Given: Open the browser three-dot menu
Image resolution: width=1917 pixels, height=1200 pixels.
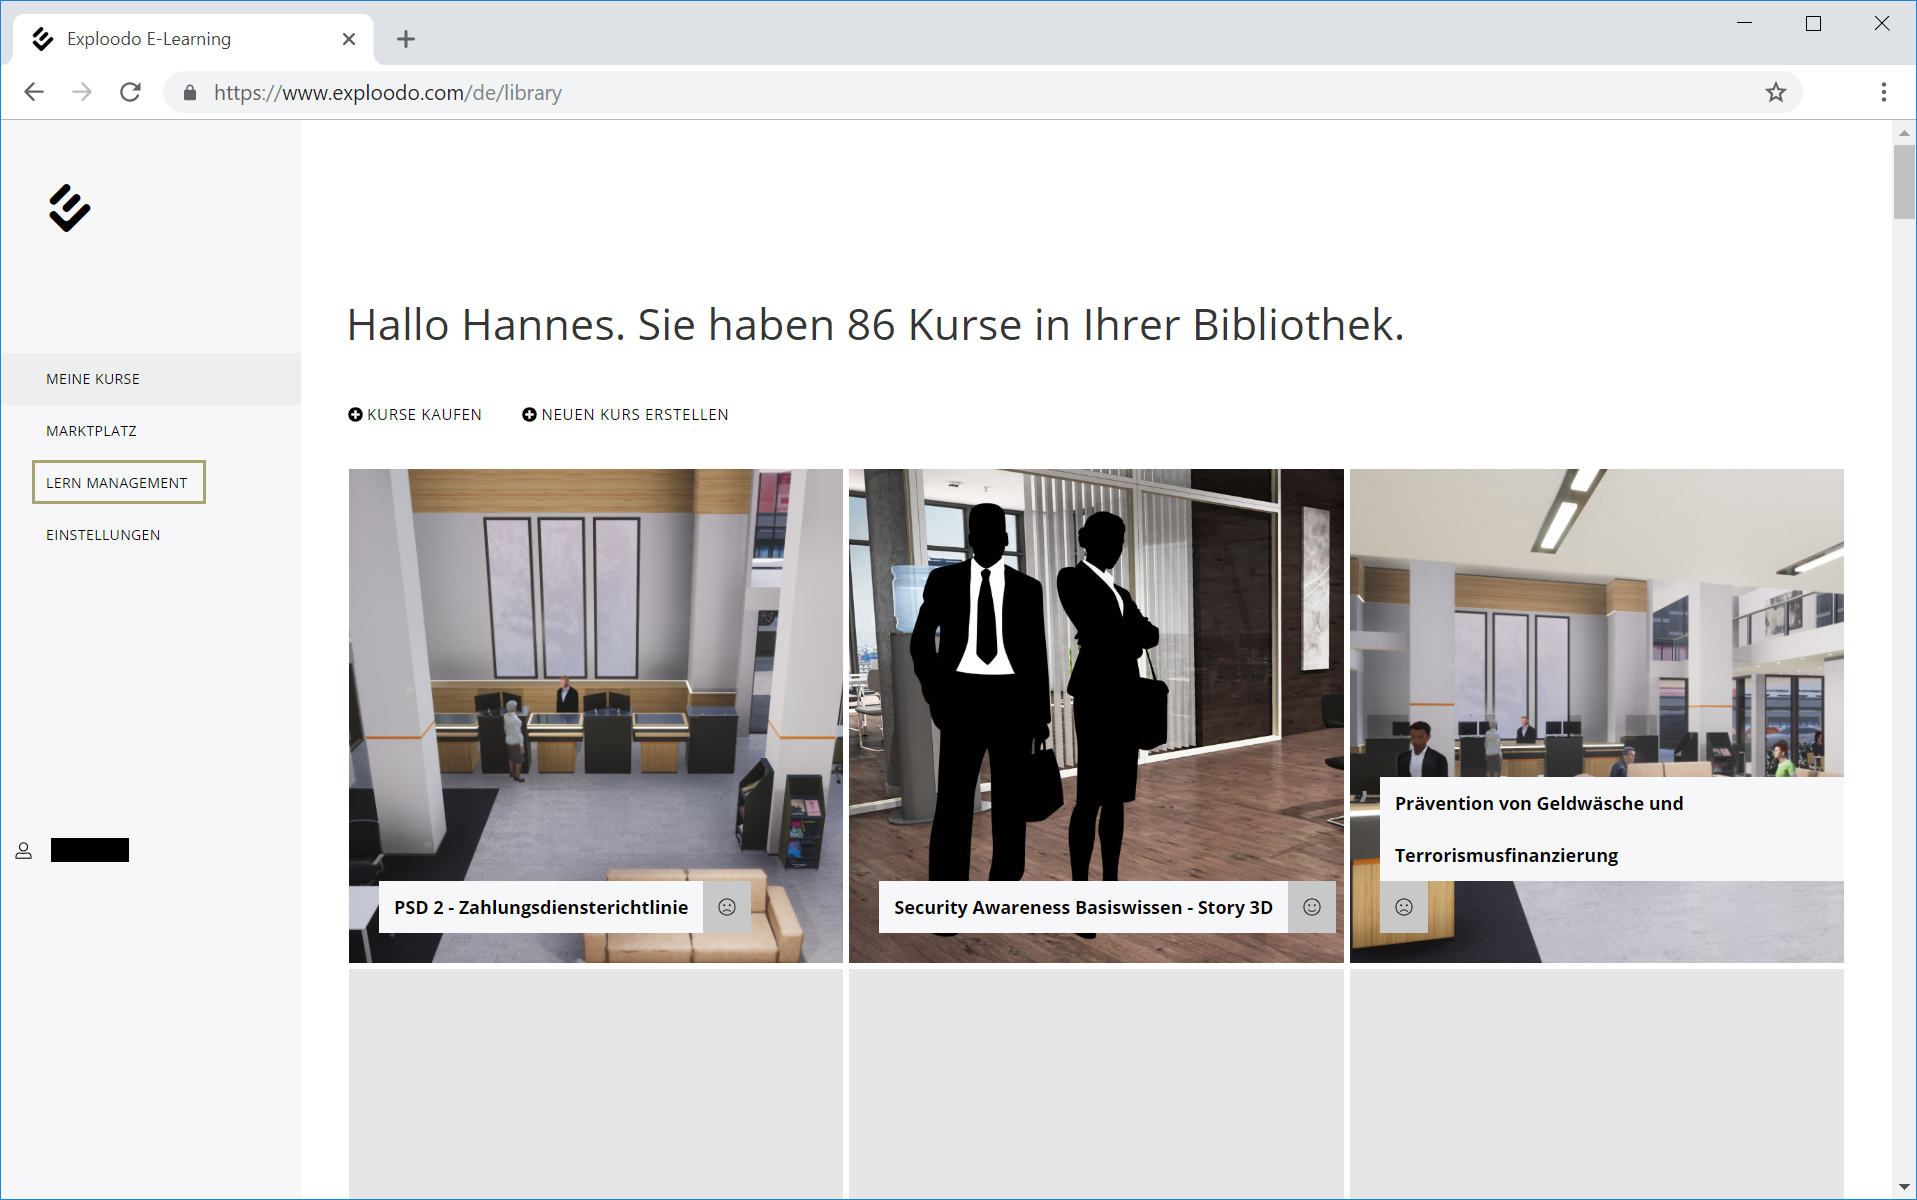Looking at the screenshot, I should pos(1883,93).
